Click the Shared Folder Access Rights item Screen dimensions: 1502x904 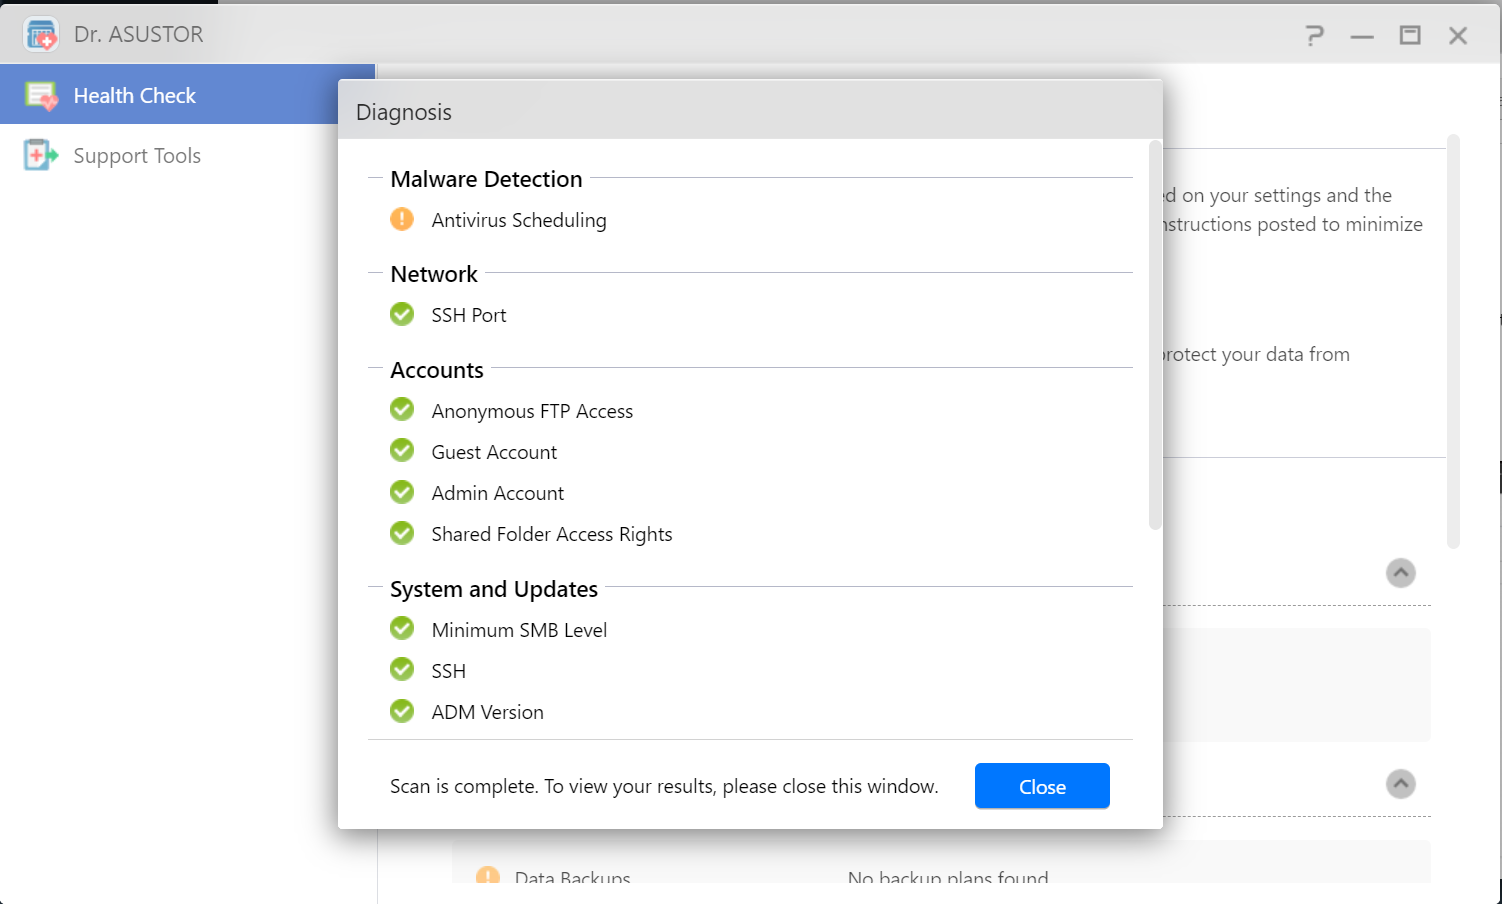(x=551, y=534)
